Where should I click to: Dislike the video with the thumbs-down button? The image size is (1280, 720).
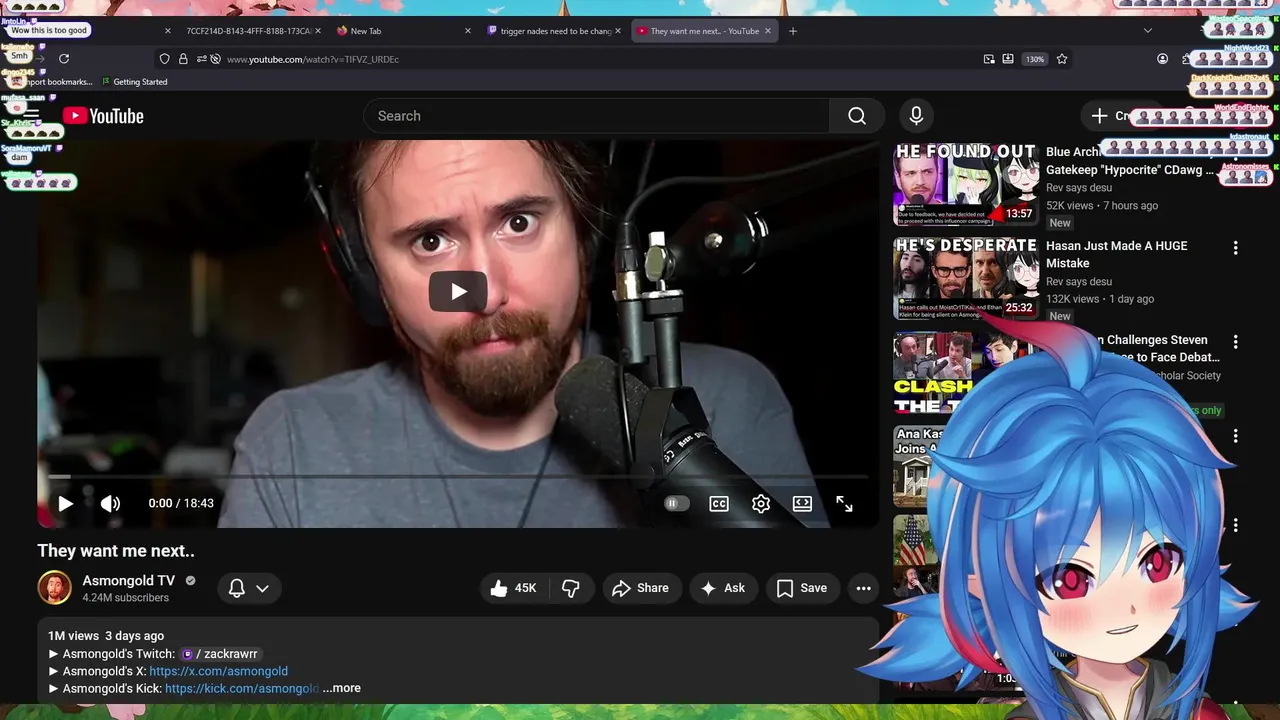(x=571, y=588)
